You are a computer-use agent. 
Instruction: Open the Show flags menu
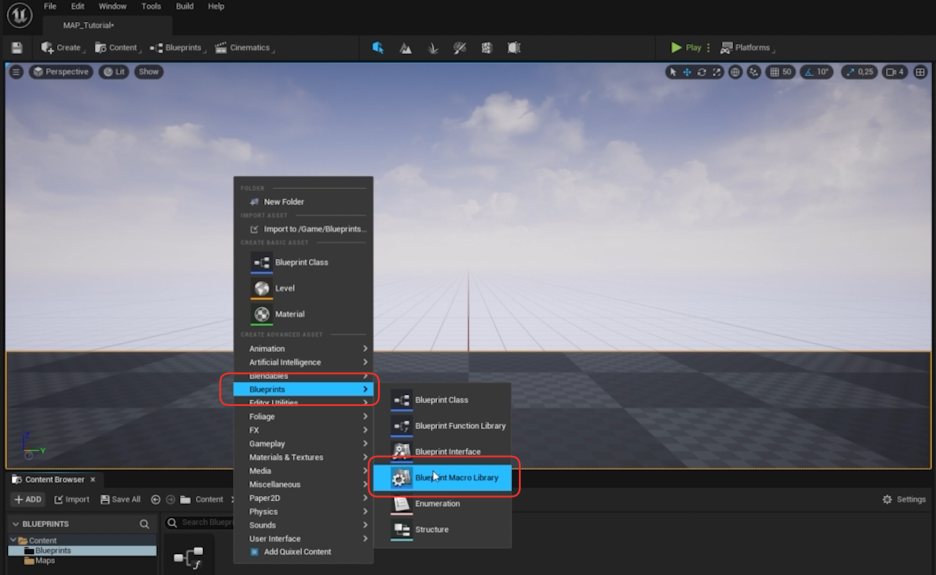click(x=149, y=72)
